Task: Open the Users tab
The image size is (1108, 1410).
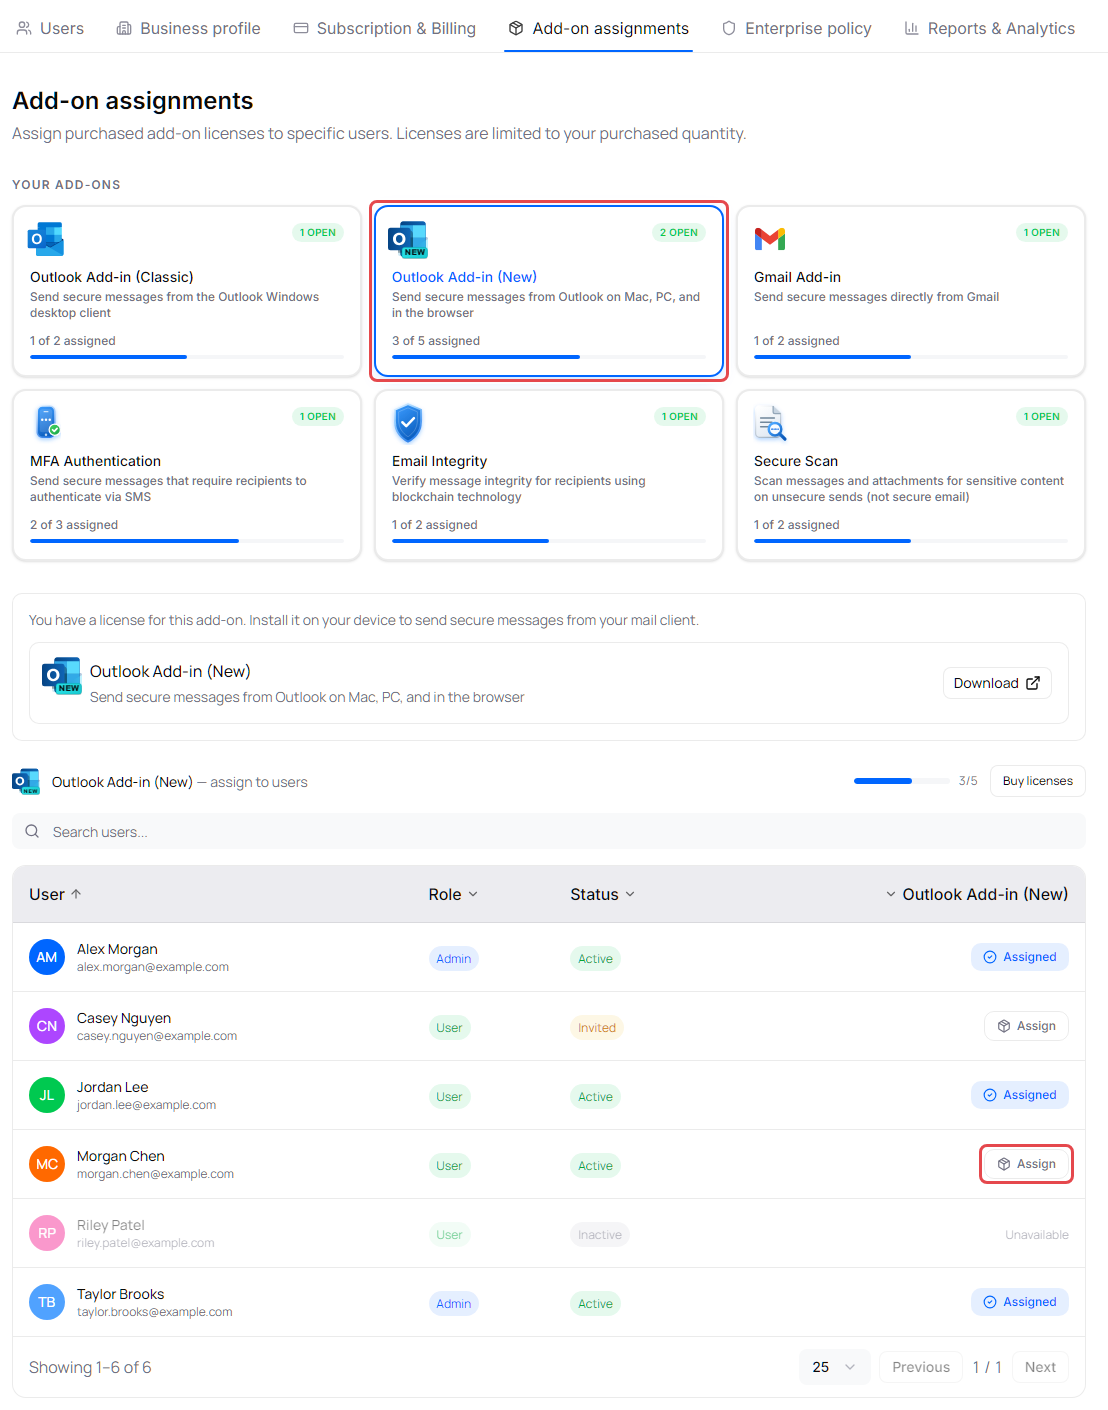Action: [50, 28]
